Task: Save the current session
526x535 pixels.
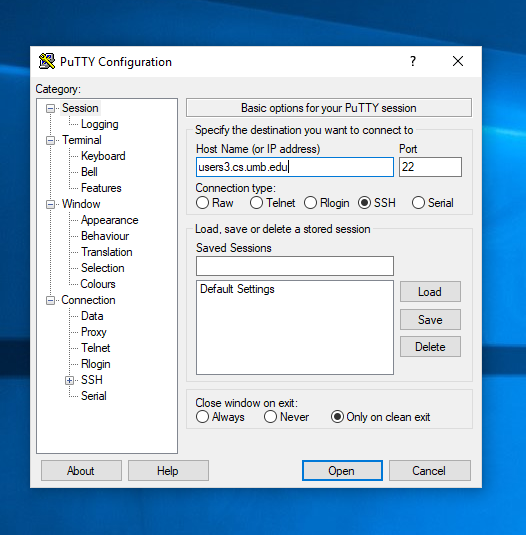Action: 430,320
